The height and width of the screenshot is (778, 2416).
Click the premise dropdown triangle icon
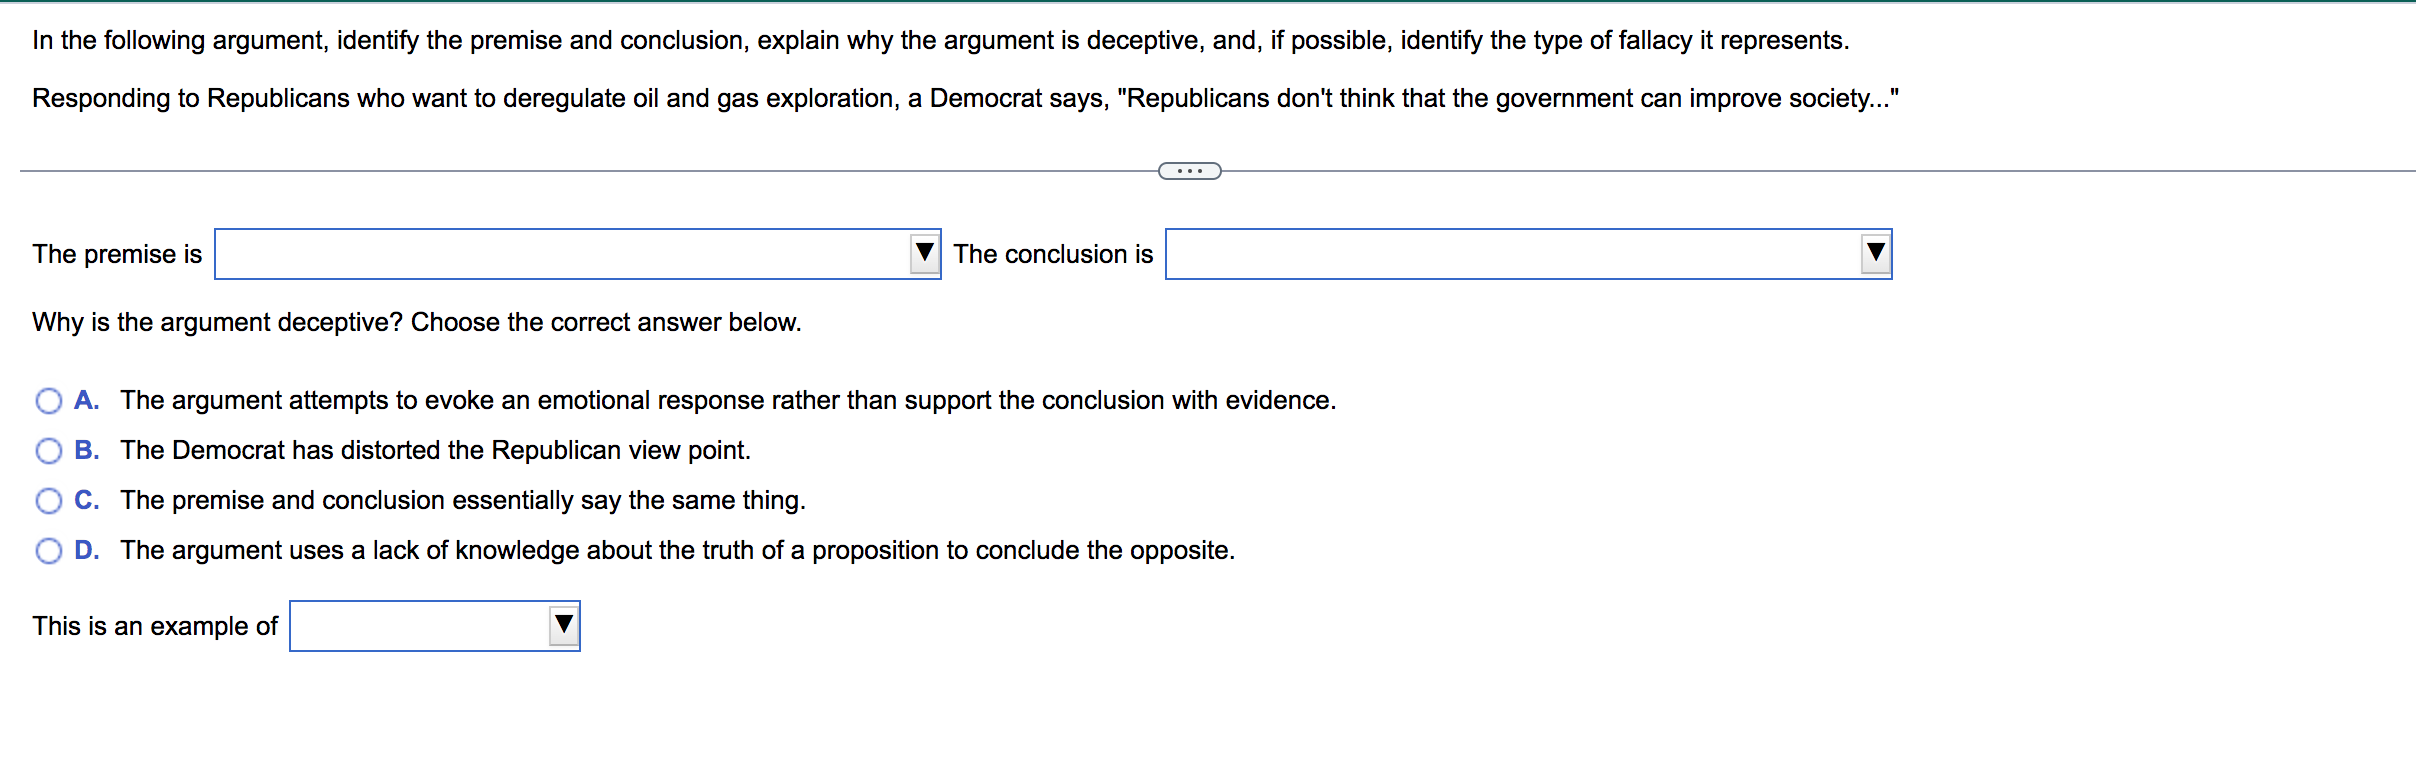point(926,254)
